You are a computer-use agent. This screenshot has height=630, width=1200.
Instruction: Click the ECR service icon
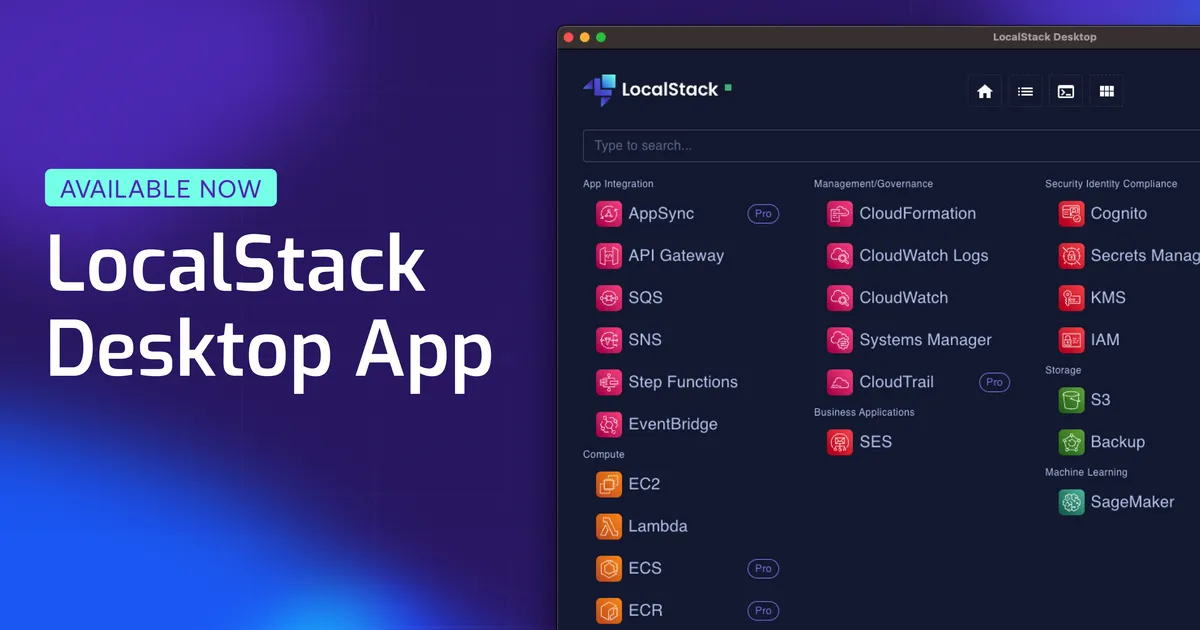(609, 610)
